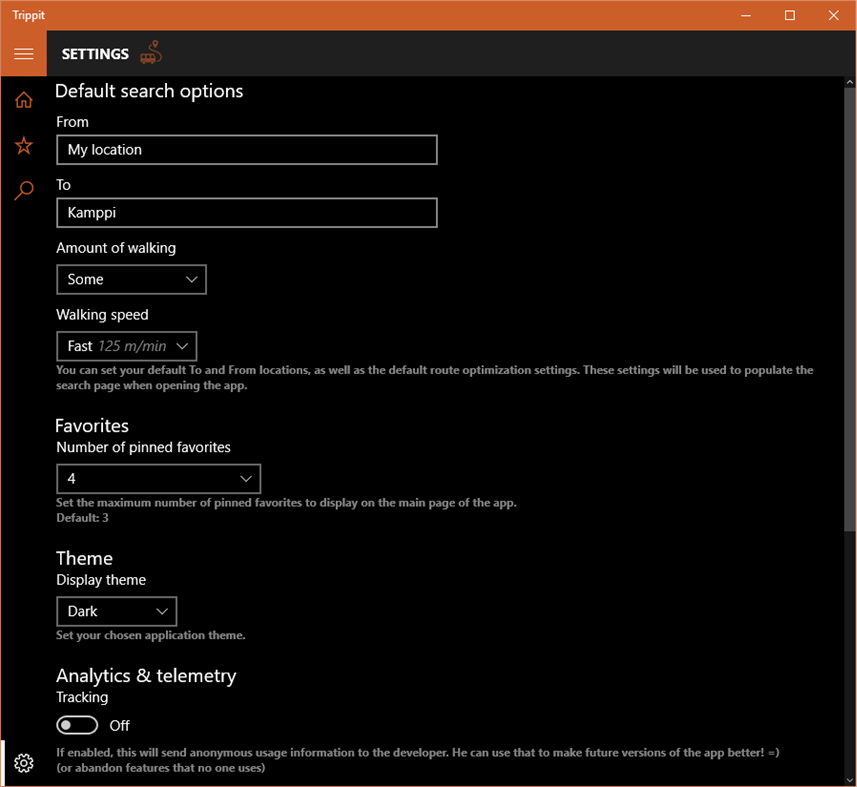Open trip search via the magnifier icon

[23, 190]
